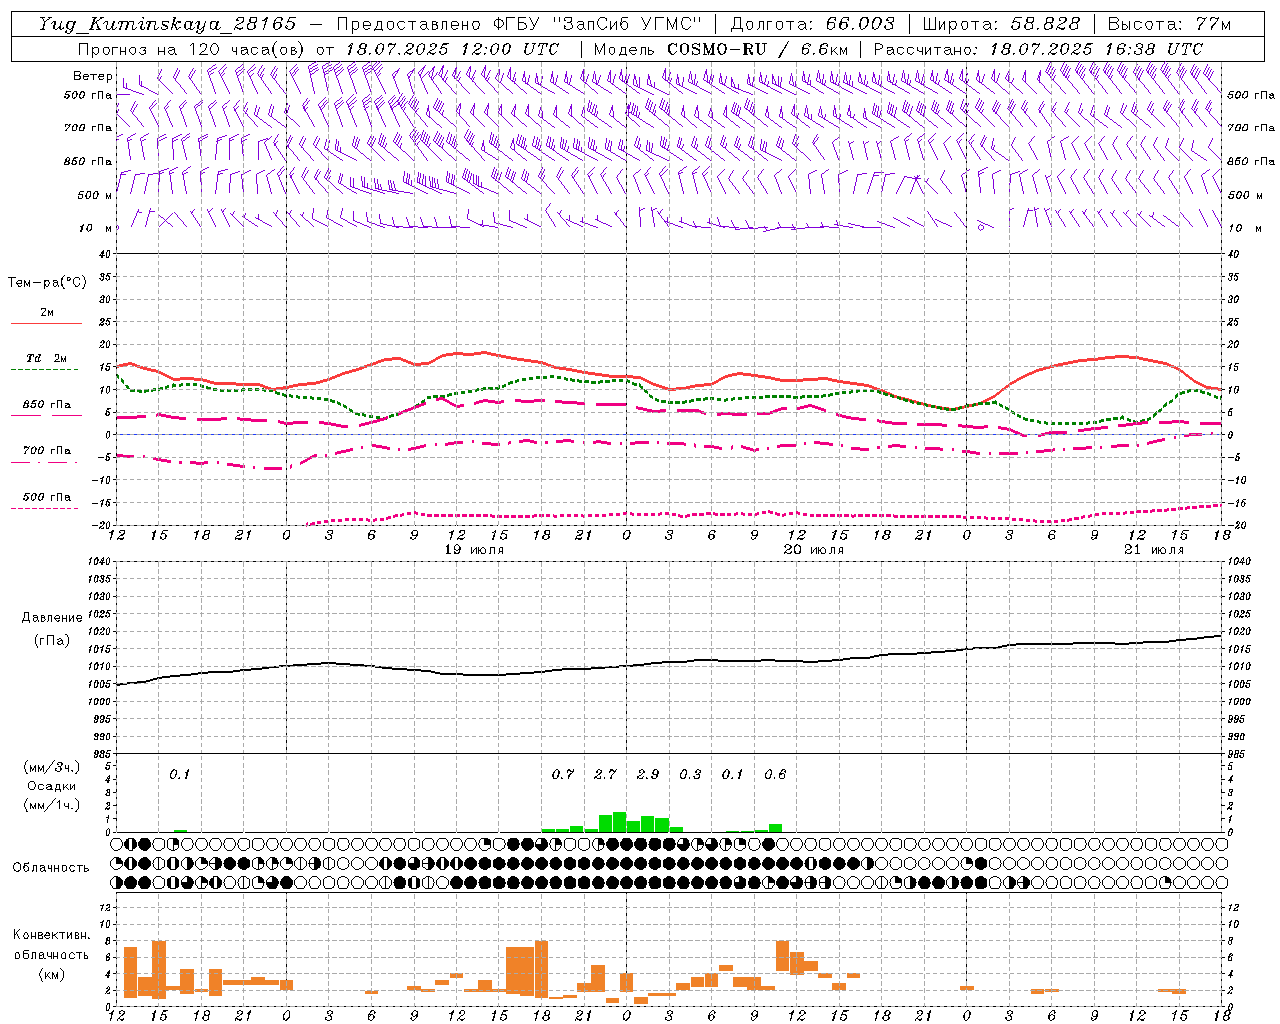Viewport: 1280px width, 1024px height.
Task: Click the (мм/3ч.) precipitation unit label
Action: 52,768
